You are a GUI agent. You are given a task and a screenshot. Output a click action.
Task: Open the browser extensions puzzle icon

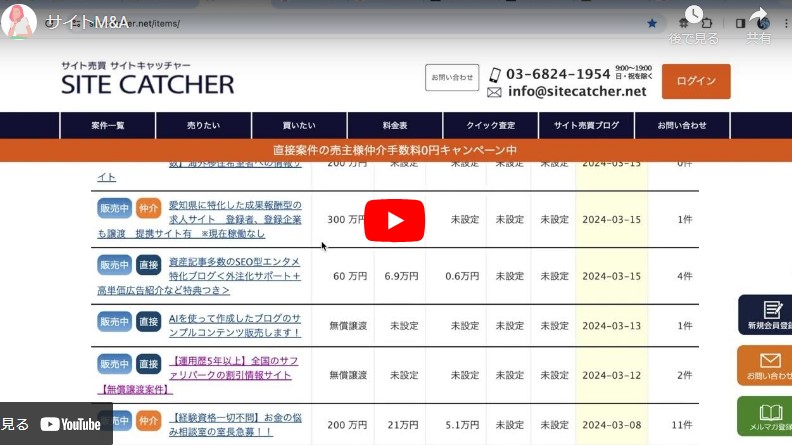[707, 23]
